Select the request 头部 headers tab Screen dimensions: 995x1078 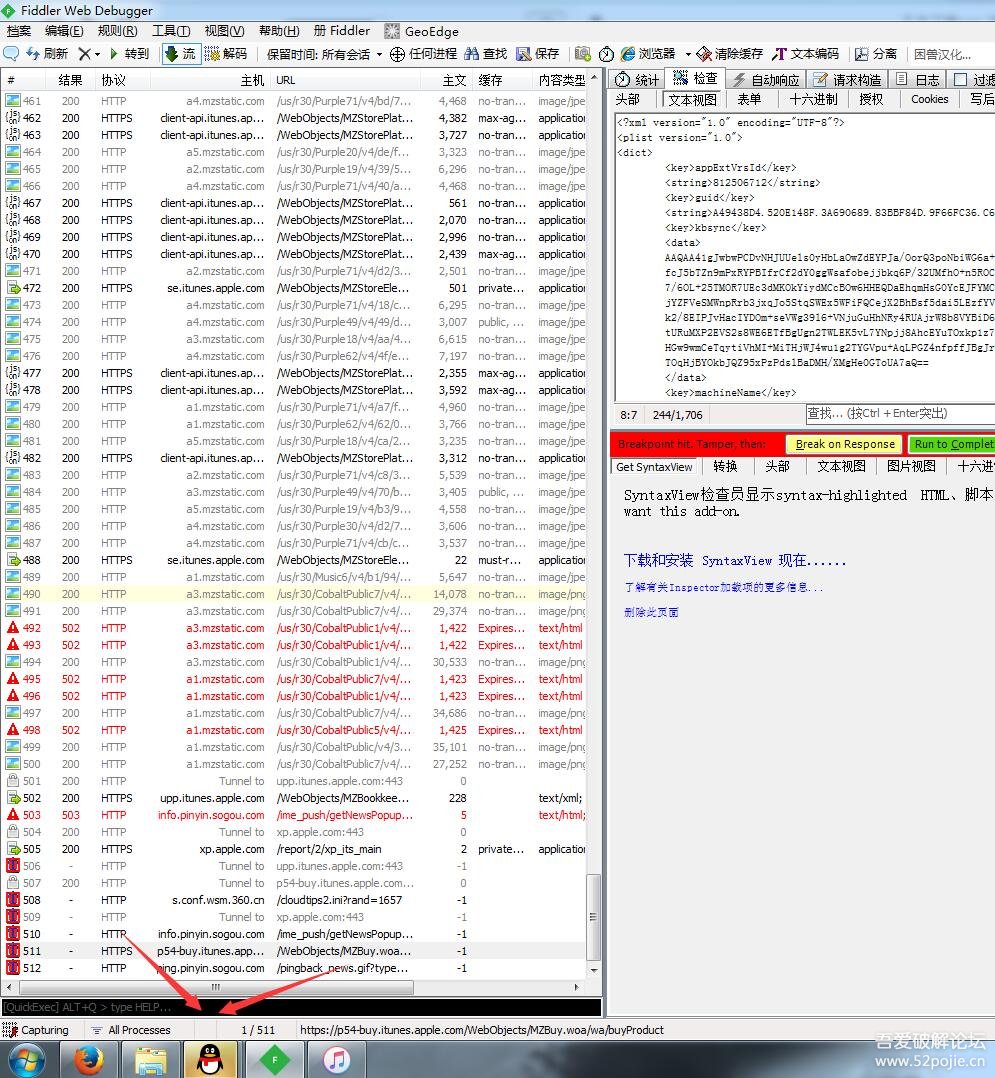click(627, 100)
